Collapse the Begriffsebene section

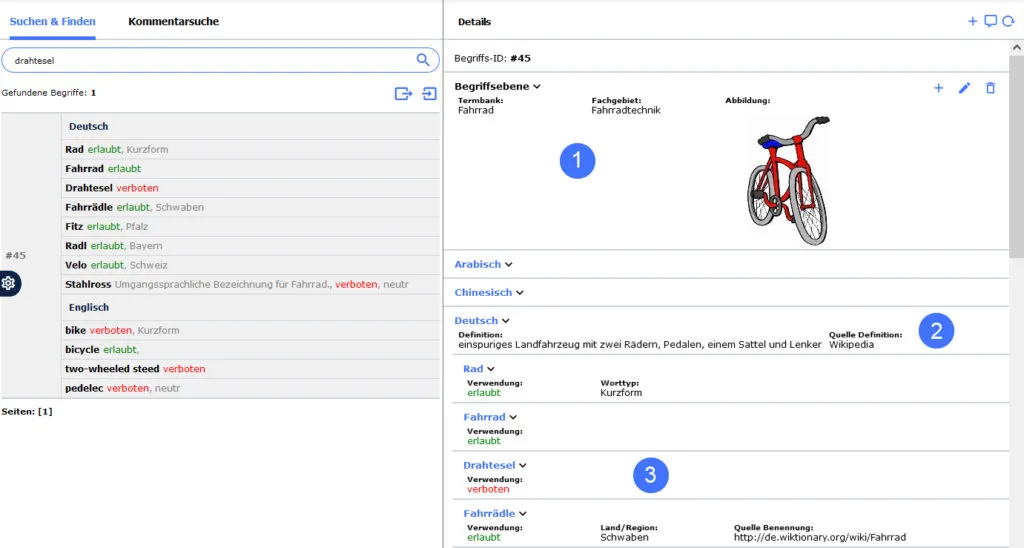point(498,86)
